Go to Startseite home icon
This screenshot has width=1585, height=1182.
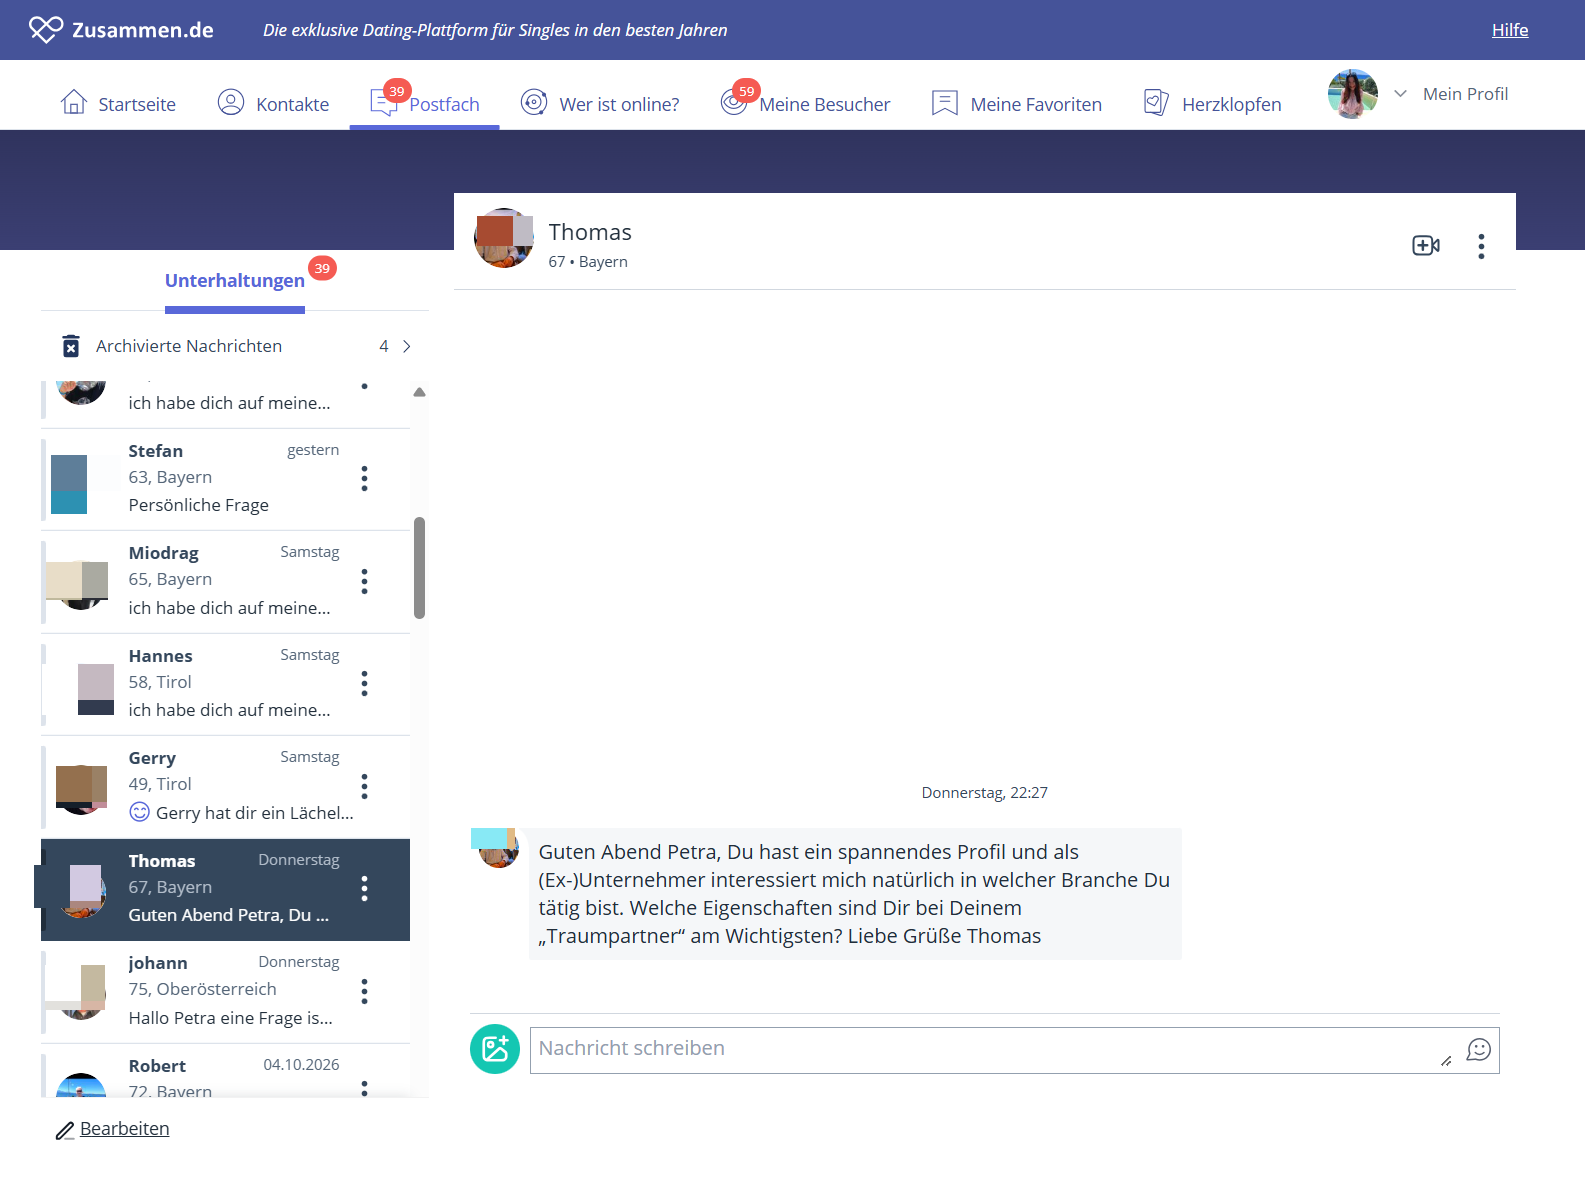coord(74,102)
